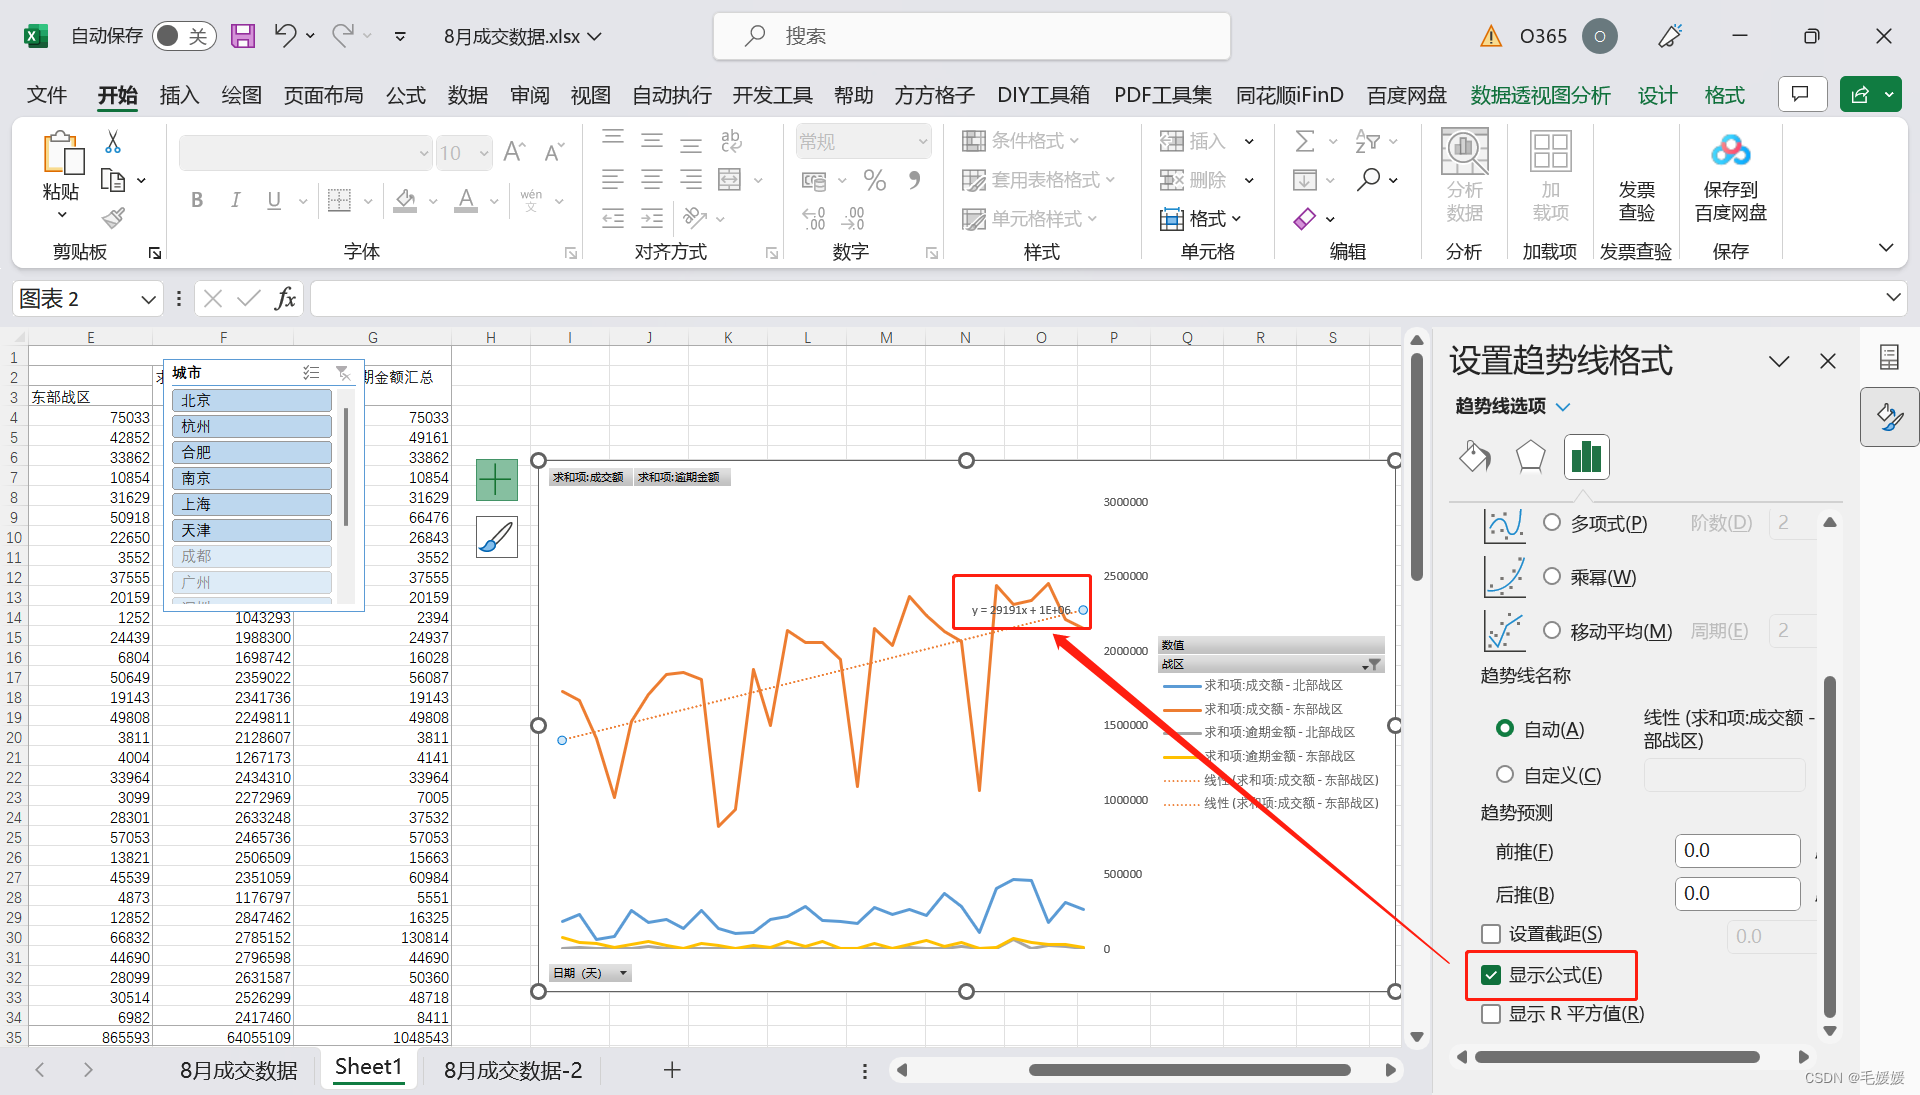Click the chart elements plus button
This screenshot has height=1095, width=1920.
click(496, 480)
